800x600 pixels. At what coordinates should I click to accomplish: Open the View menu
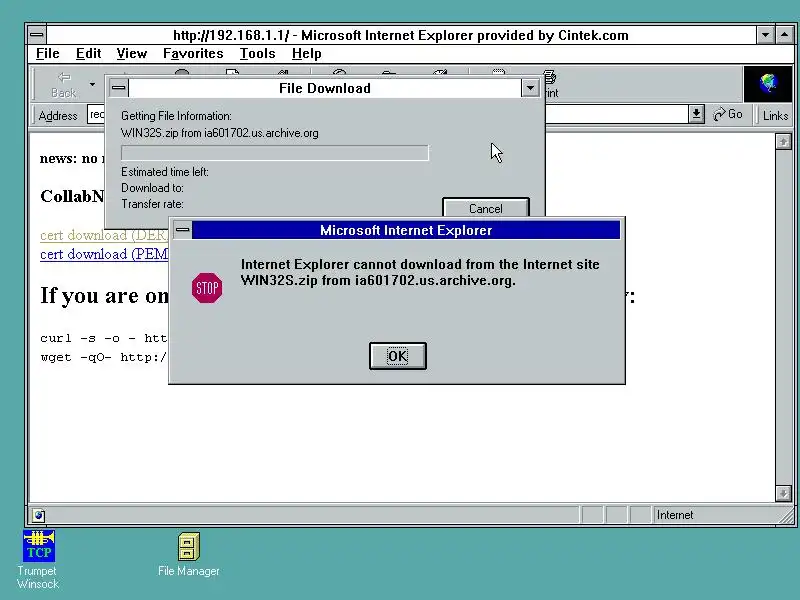point(132,54)
